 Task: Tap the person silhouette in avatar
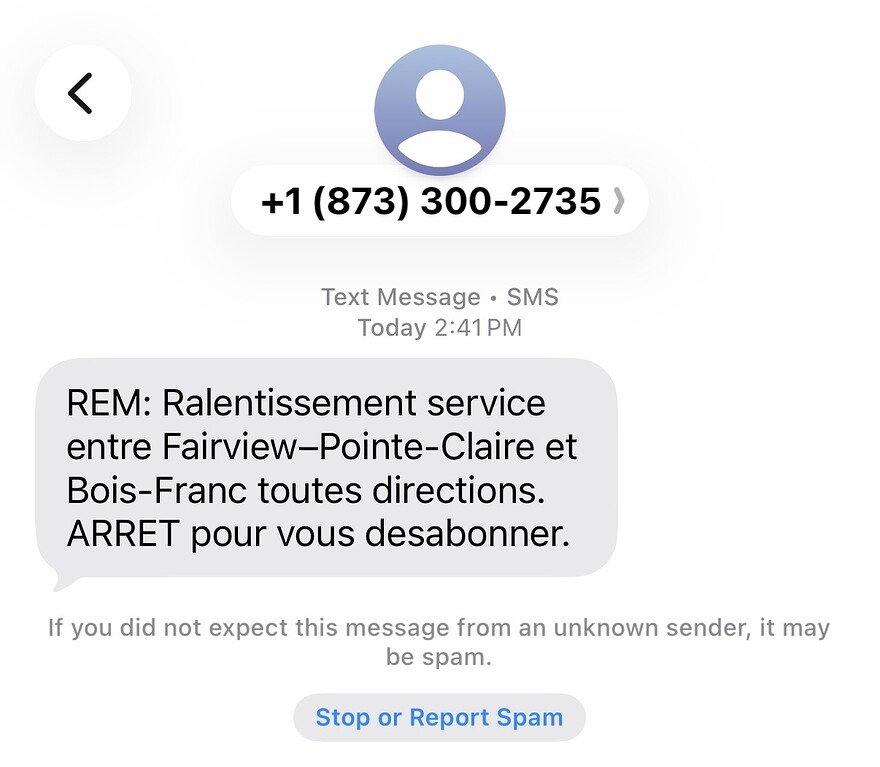point(439,118)
